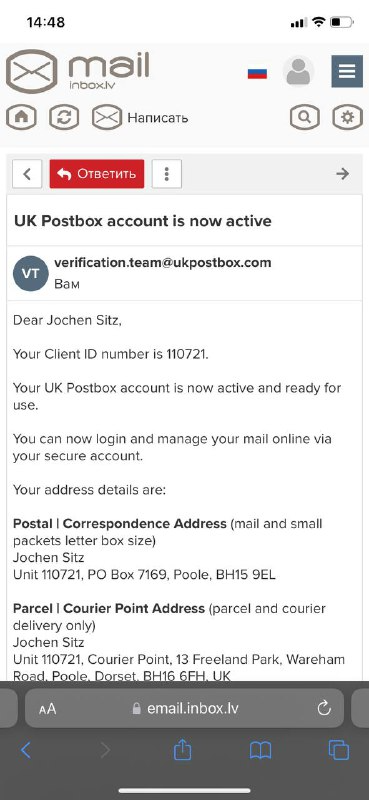This screenshot has width=369, height=800.
Task: Open the mail search icon
Action: pyautogui.click(x=305, y=117)
